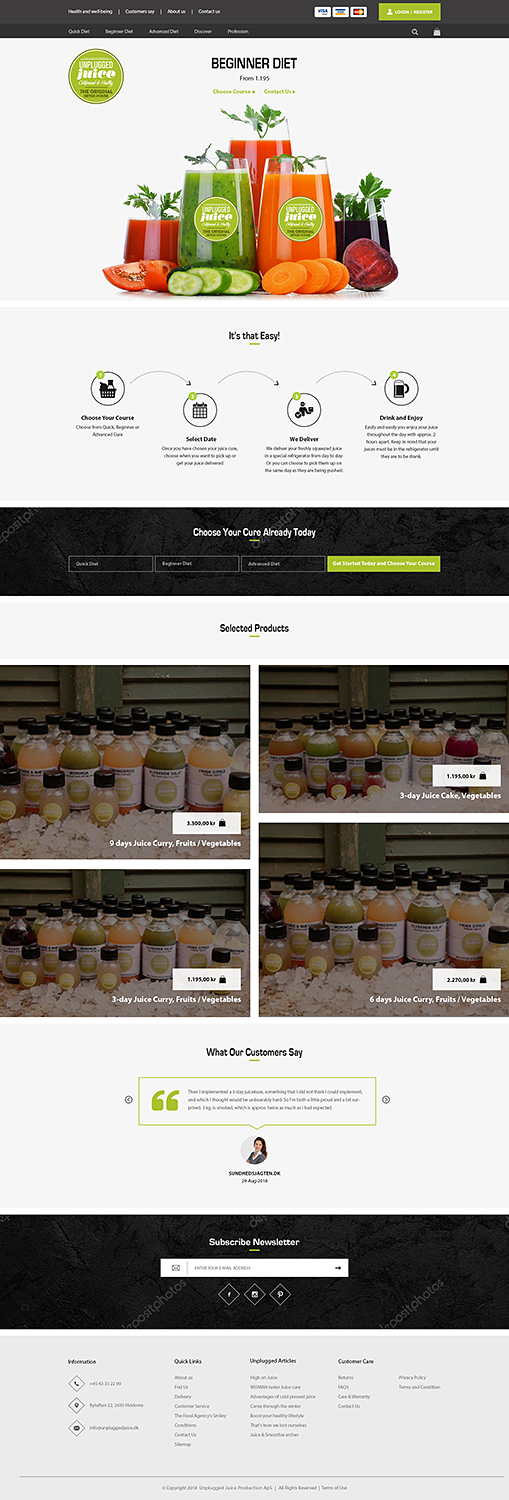Show previous customer testimonial
The height and width of the screenshot is (1500, 509).
point(129,1099)
